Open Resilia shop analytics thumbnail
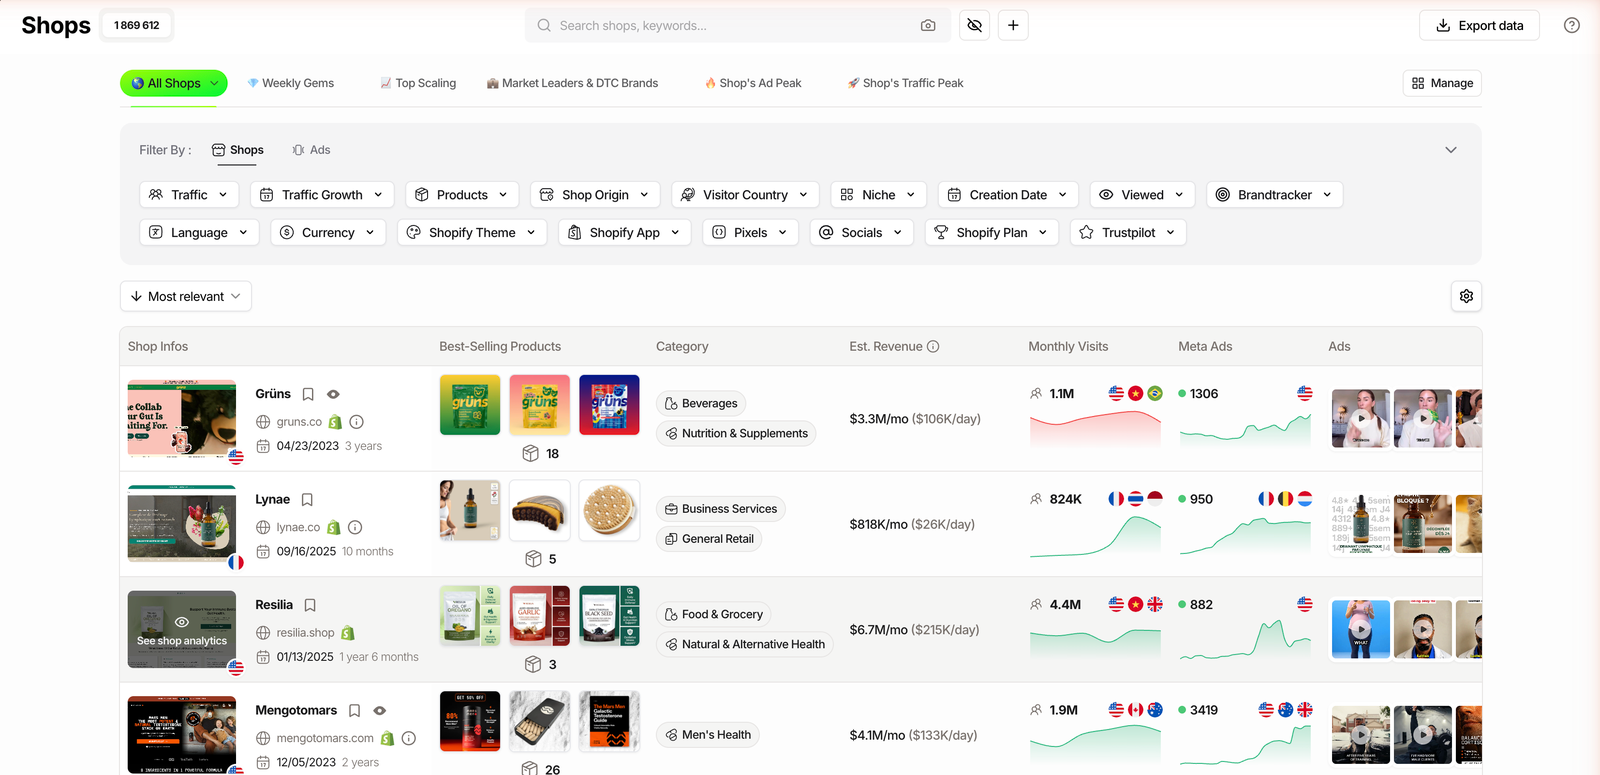The height and width of the screenshot is (775, 1600). click(x=182, y=629)
